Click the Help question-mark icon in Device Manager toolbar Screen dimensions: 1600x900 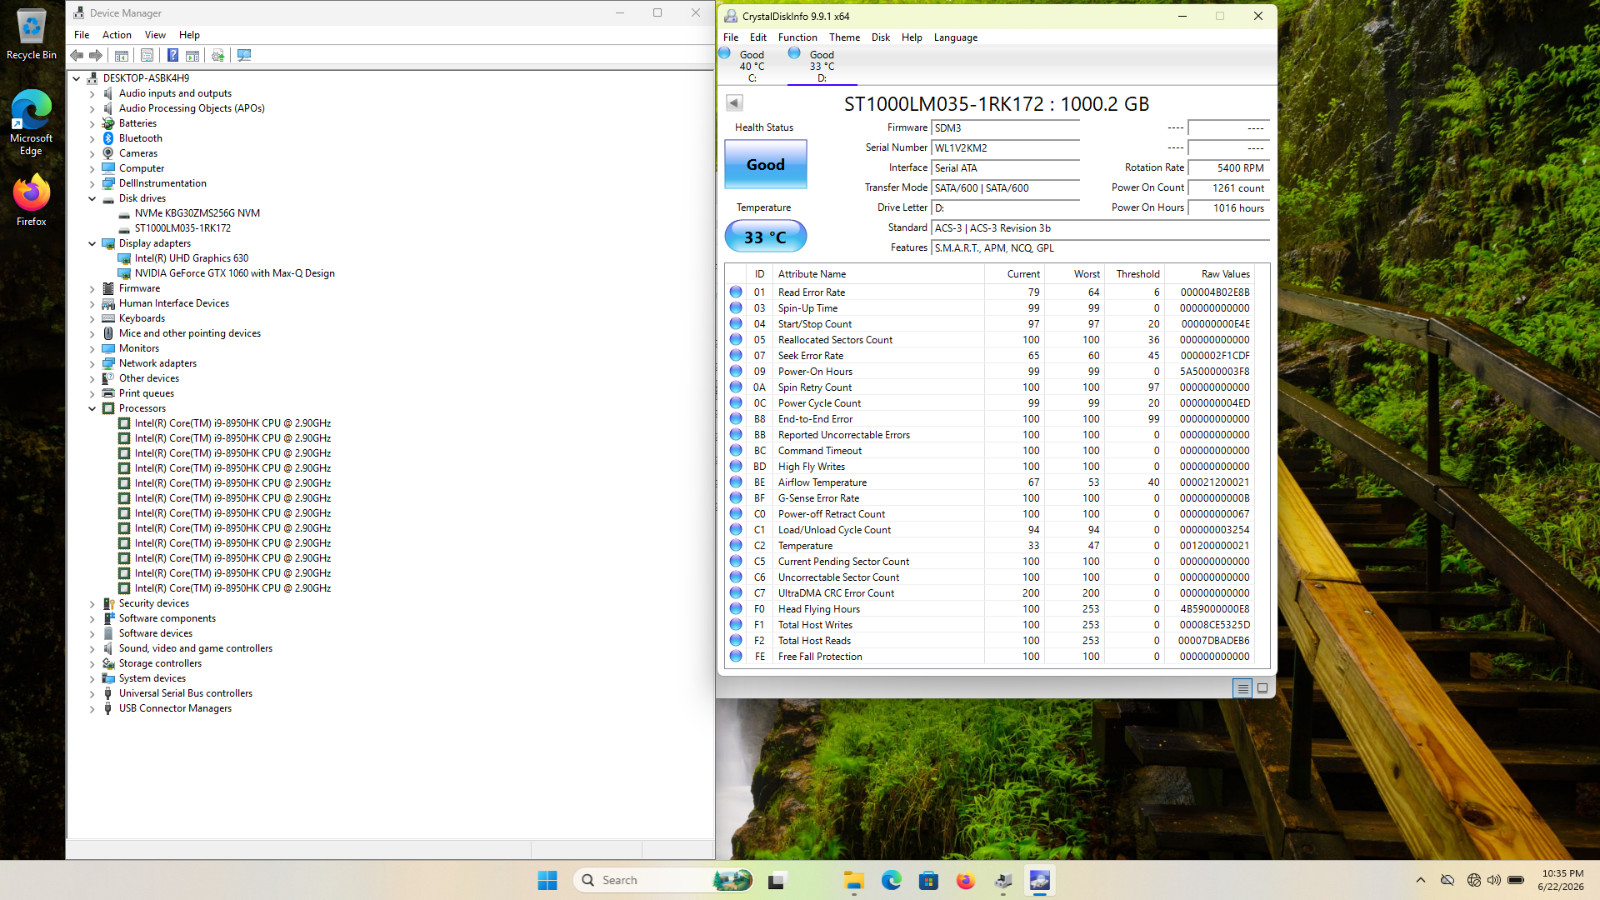[173, 55]
